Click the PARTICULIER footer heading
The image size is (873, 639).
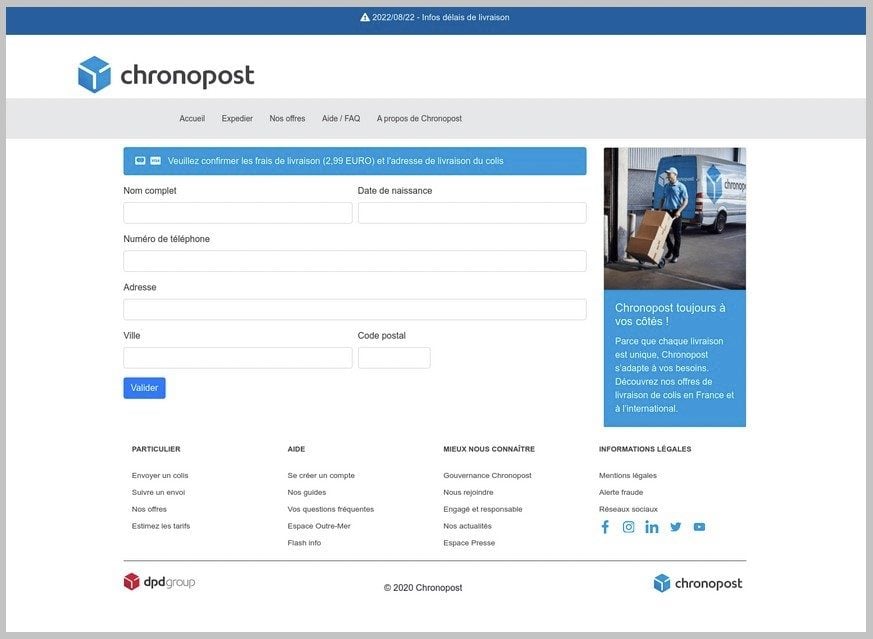point(156,449)
